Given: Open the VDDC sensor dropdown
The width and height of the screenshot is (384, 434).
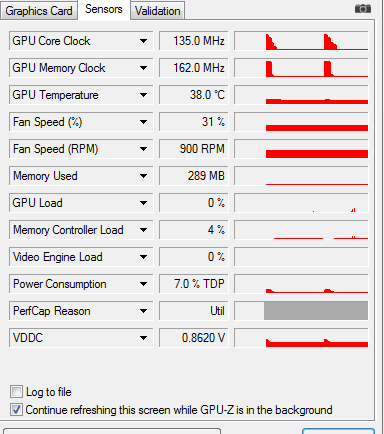Looking at the screenshot, I should [x=143, y=338].
